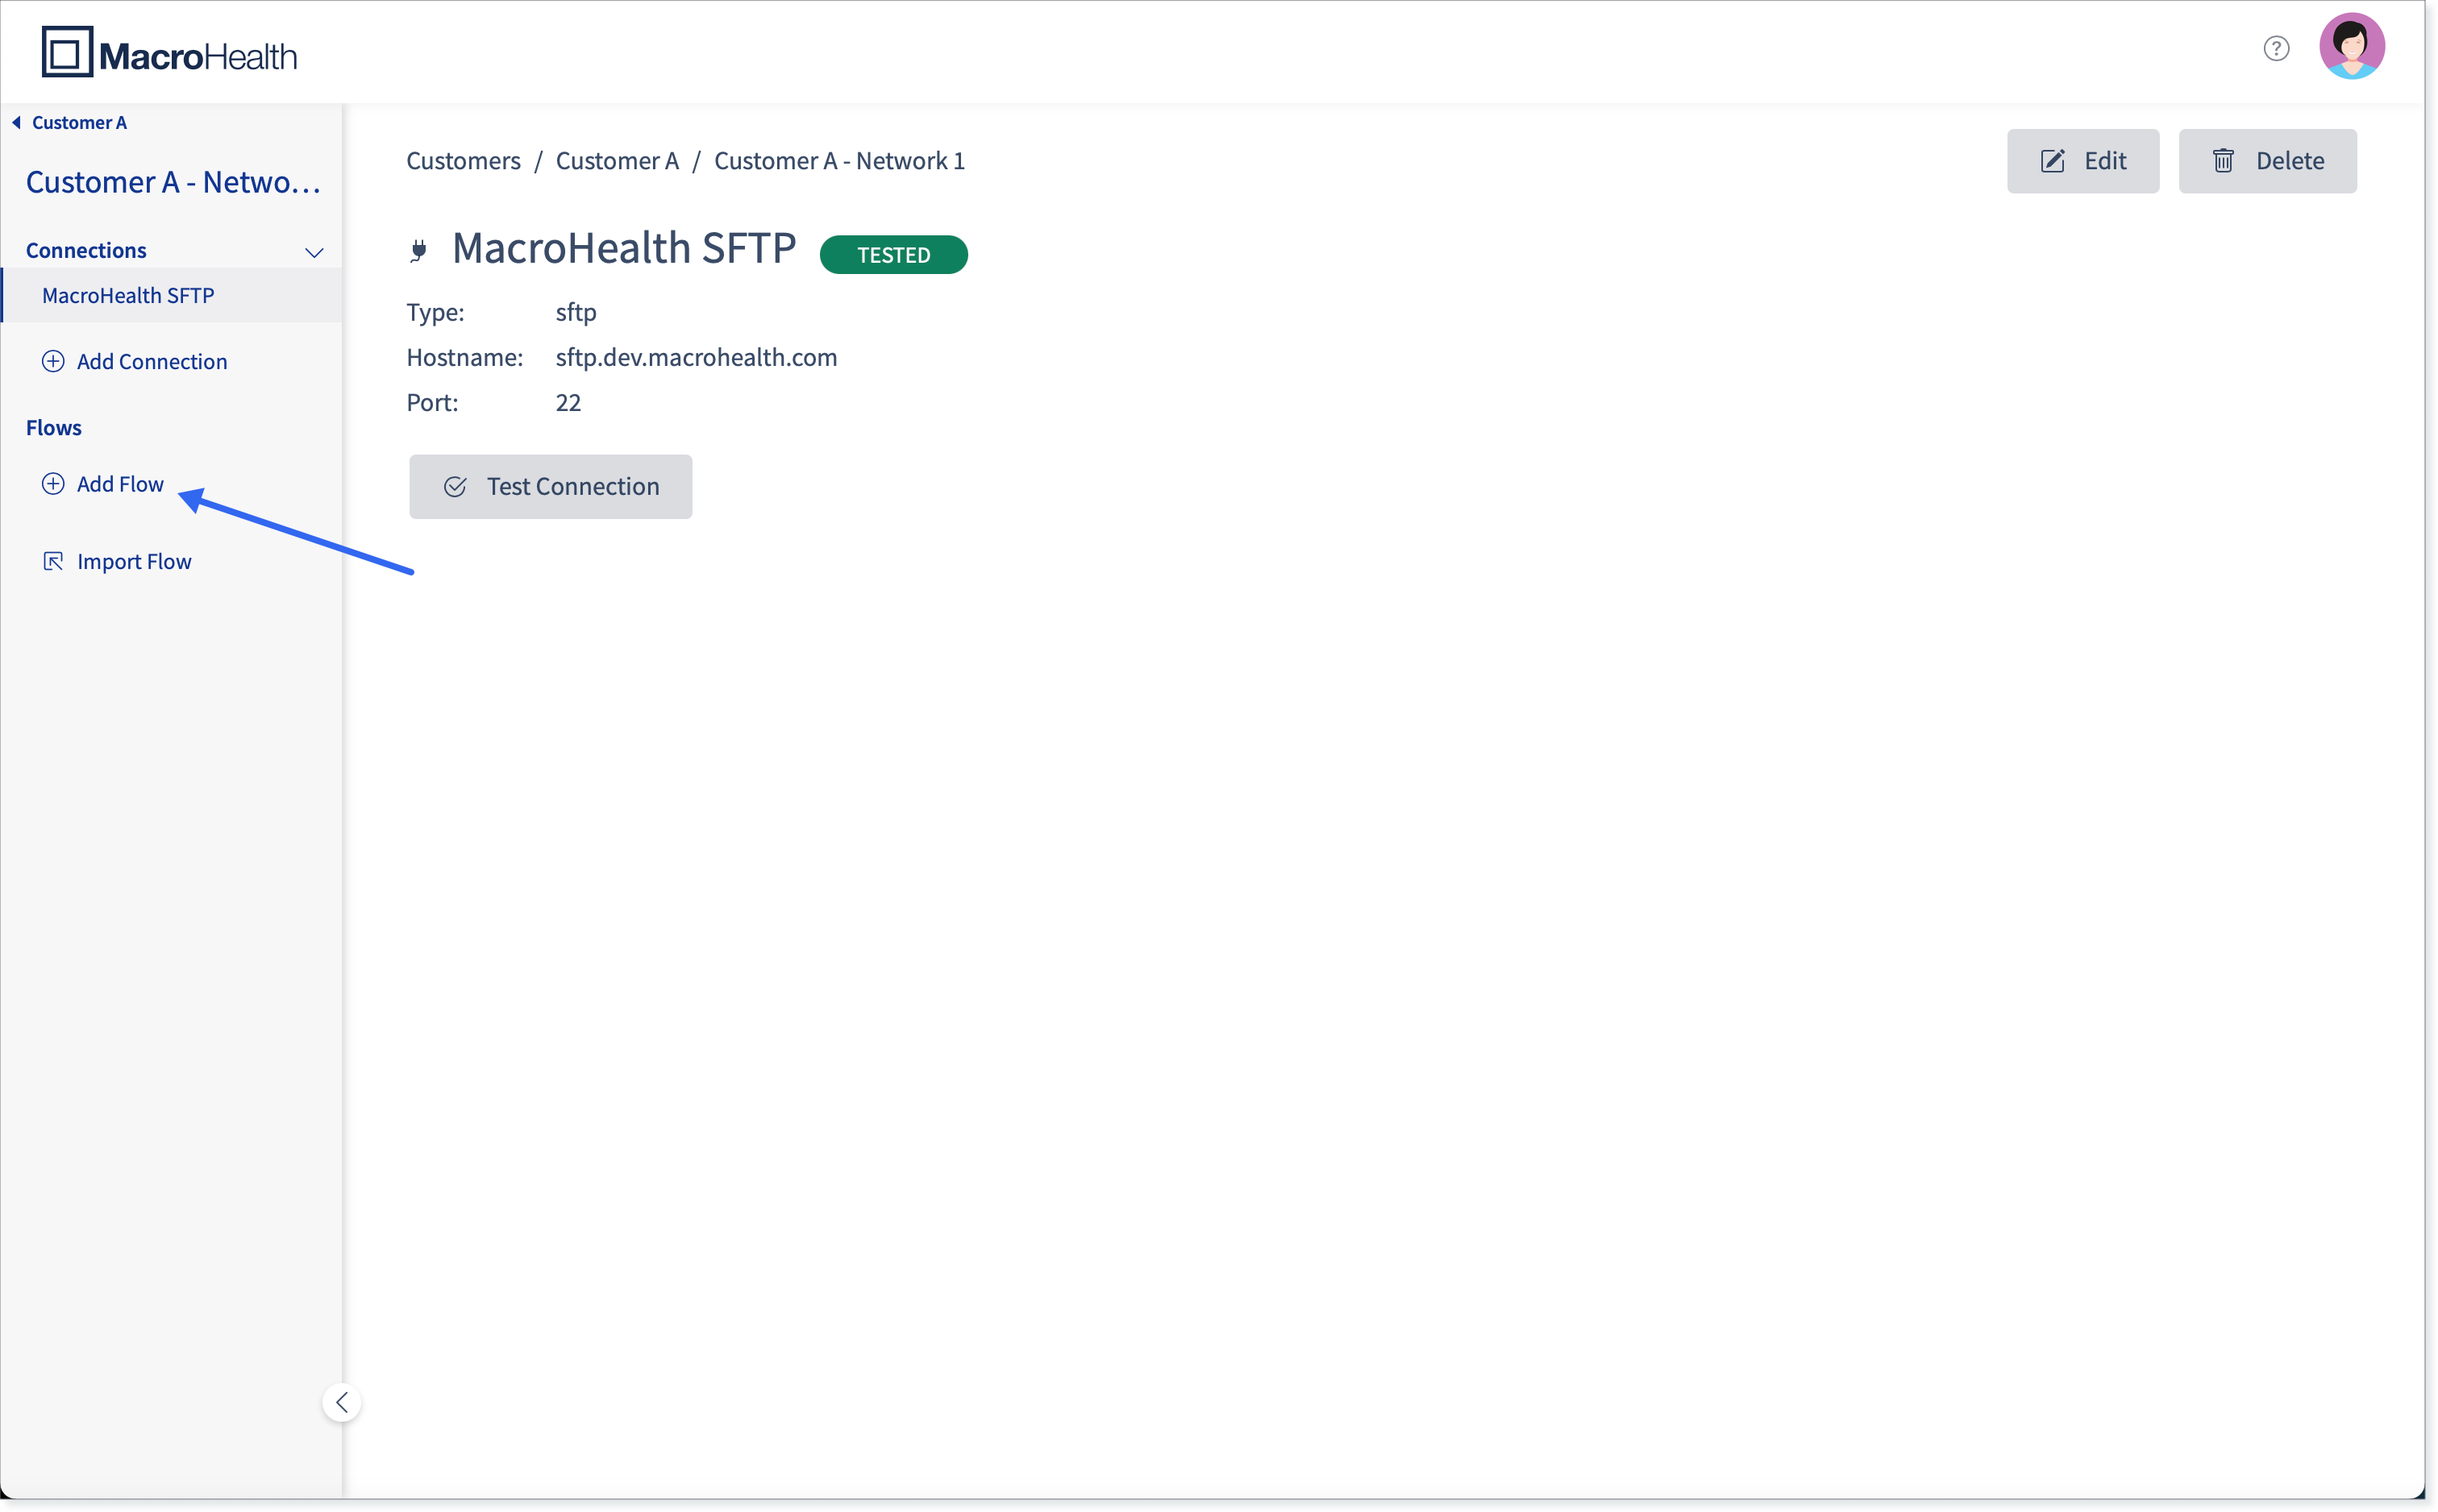Click Add Connection link
The width and height of the screenshot is (2438, 1512).
tap(152, 361)
